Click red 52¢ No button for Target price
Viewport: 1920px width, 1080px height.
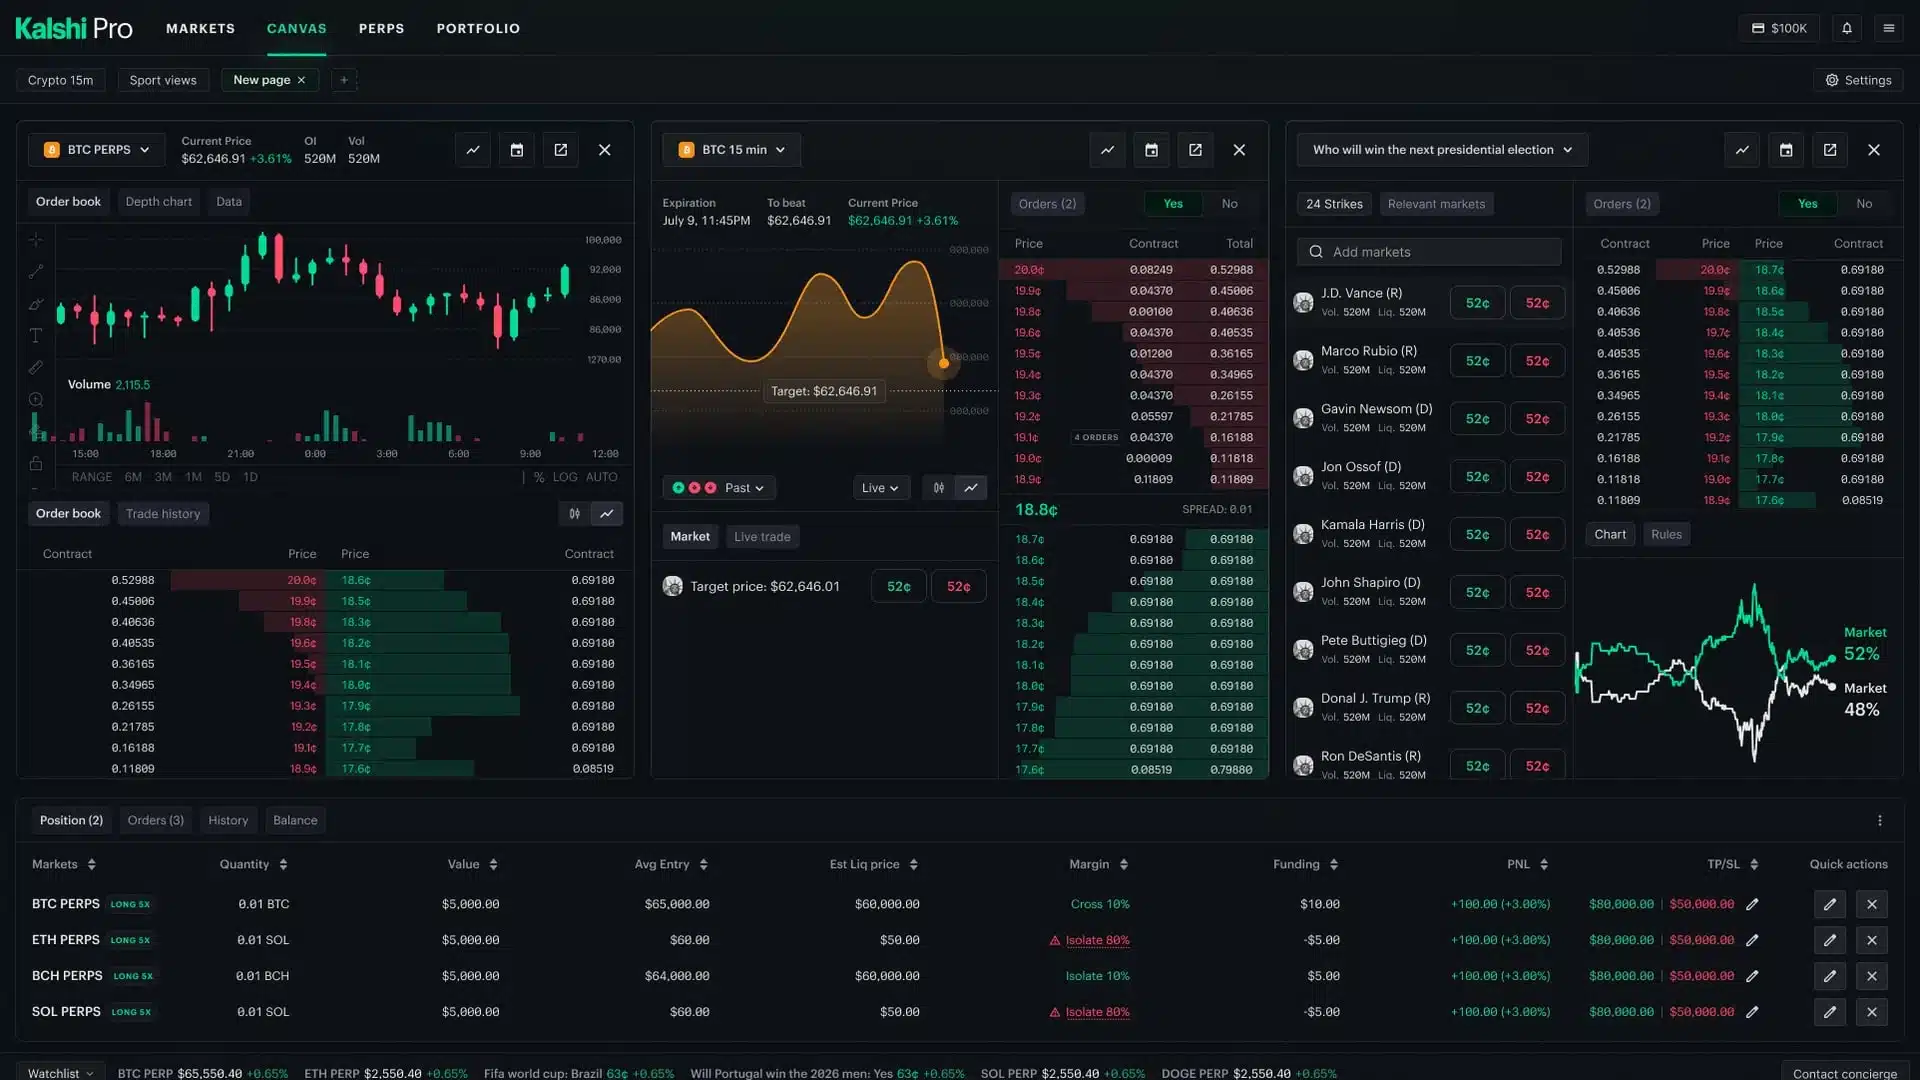click(958, 587)
